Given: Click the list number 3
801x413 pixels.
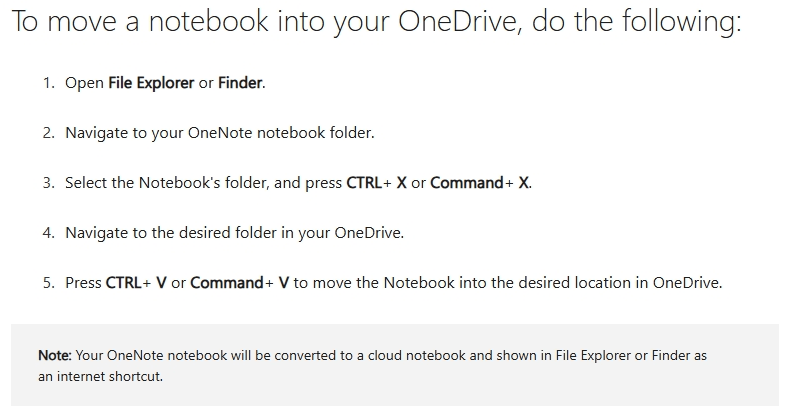Looking at the screenshot, I should 49,183.
